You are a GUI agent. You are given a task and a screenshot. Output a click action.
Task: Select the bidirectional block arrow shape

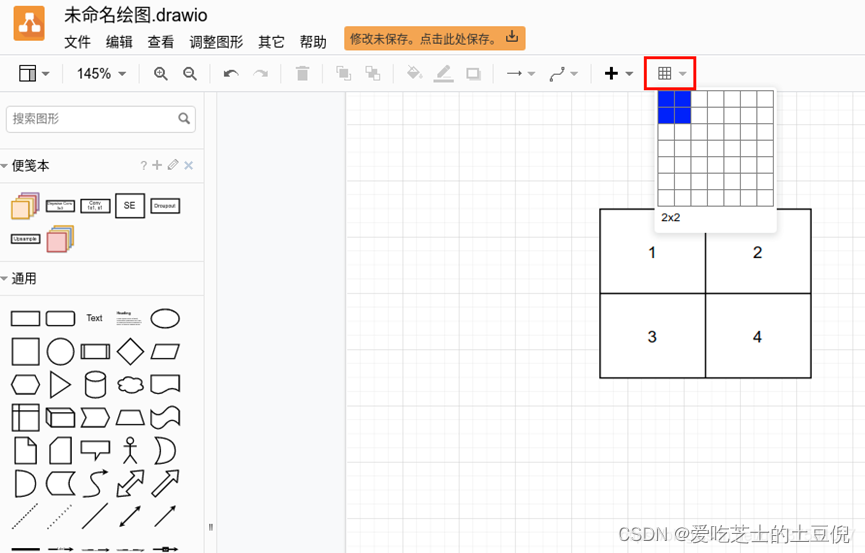[x=130, y=483]
